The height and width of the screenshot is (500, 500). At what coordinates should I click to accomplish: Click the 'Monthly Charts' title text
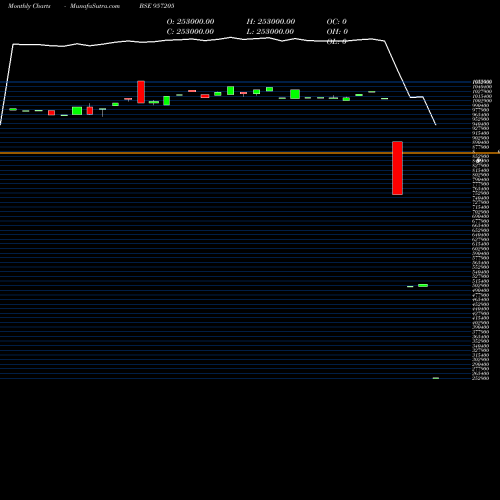tap(29, 6)
